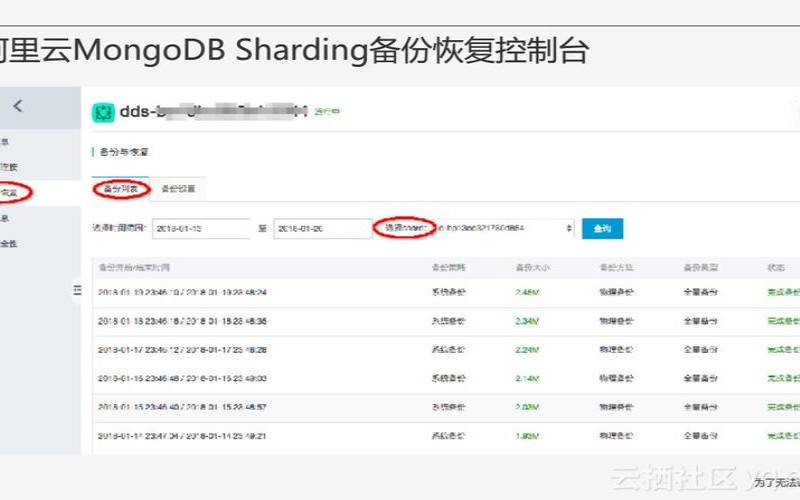Click the 备份开始/结束时间 column header

(134, 267)
